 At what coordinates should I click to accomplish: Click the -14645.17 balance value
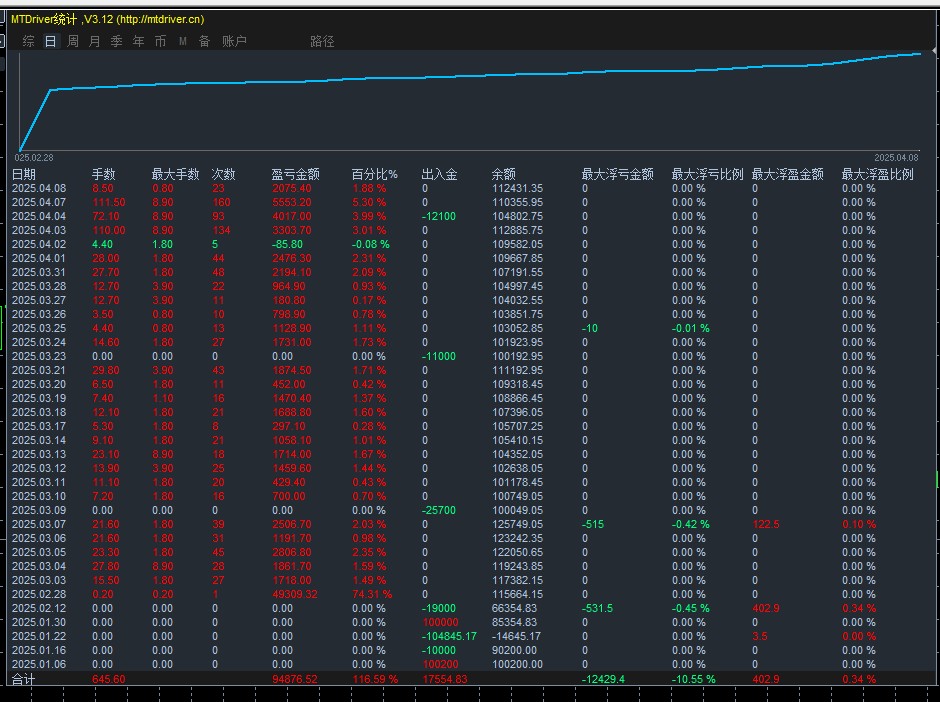(x=516, y=636)
